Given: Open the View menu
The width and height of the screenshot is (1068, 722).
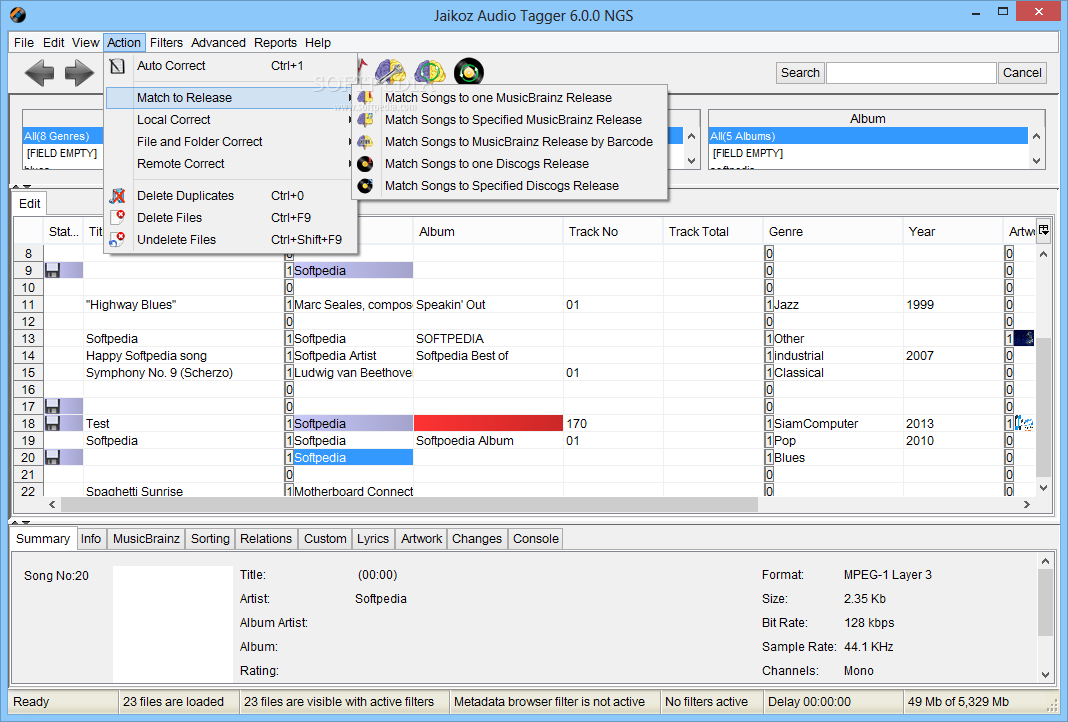Looking at the screenshot, I should coord(86,42).
